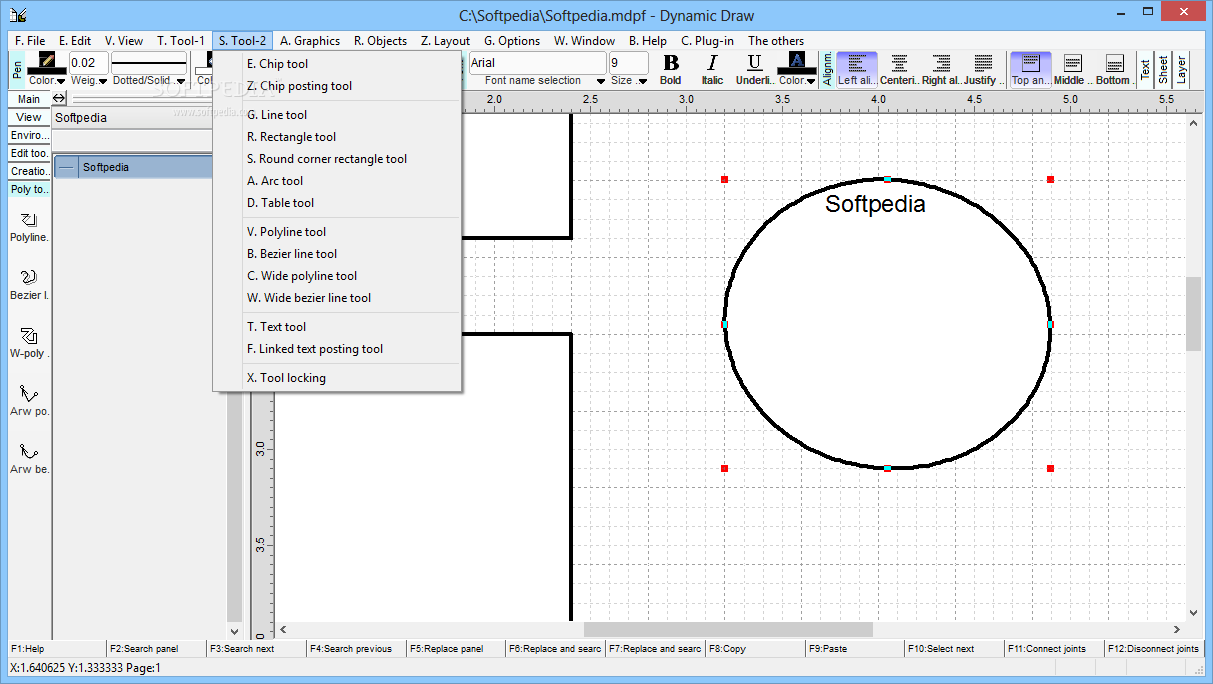This screenshot has height=684, width=1213.
Task: Click the F9:Paste function key button
Action: point(855,649)
